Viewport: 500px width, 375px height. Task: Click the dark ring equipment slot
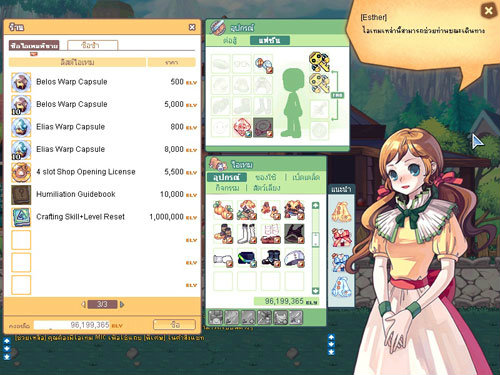pos(263,127)
